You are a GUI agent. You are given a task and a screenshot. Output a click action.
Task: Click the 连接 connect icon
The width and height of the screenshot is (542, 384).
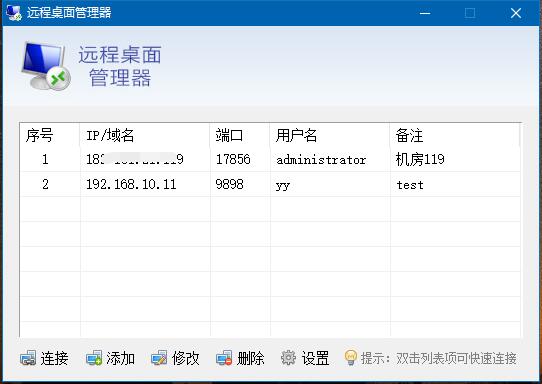point(28,358)
